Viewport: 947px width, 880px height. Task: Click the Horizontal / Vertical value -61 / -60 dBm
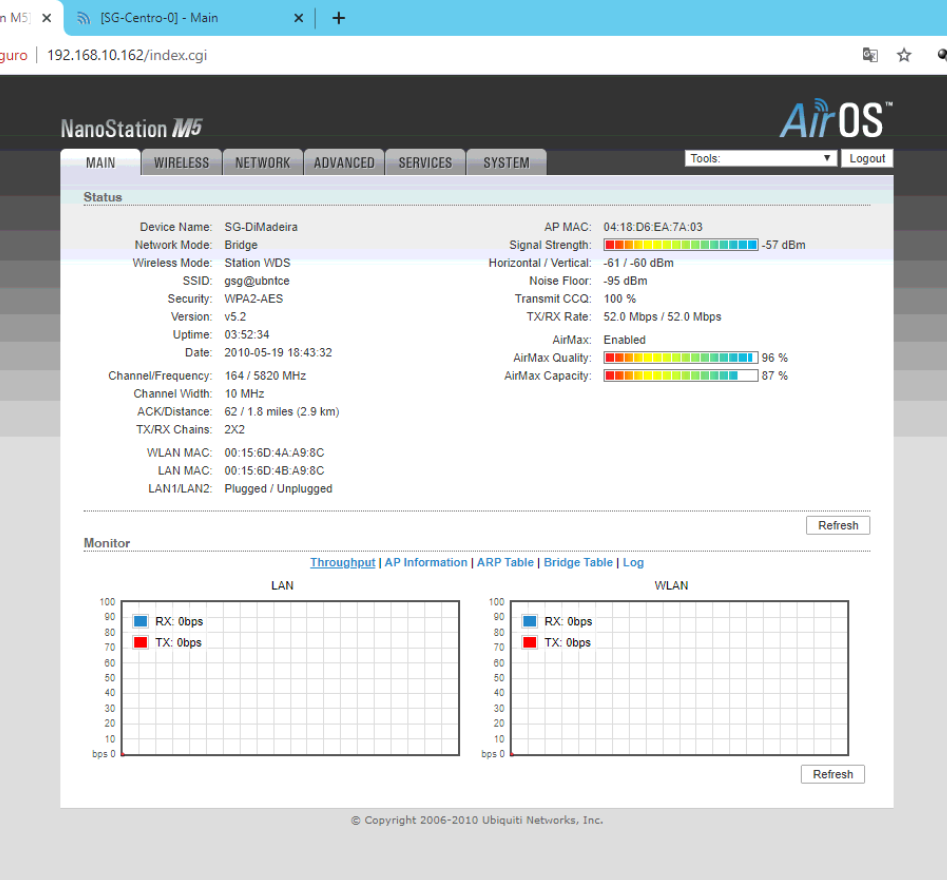638,263
